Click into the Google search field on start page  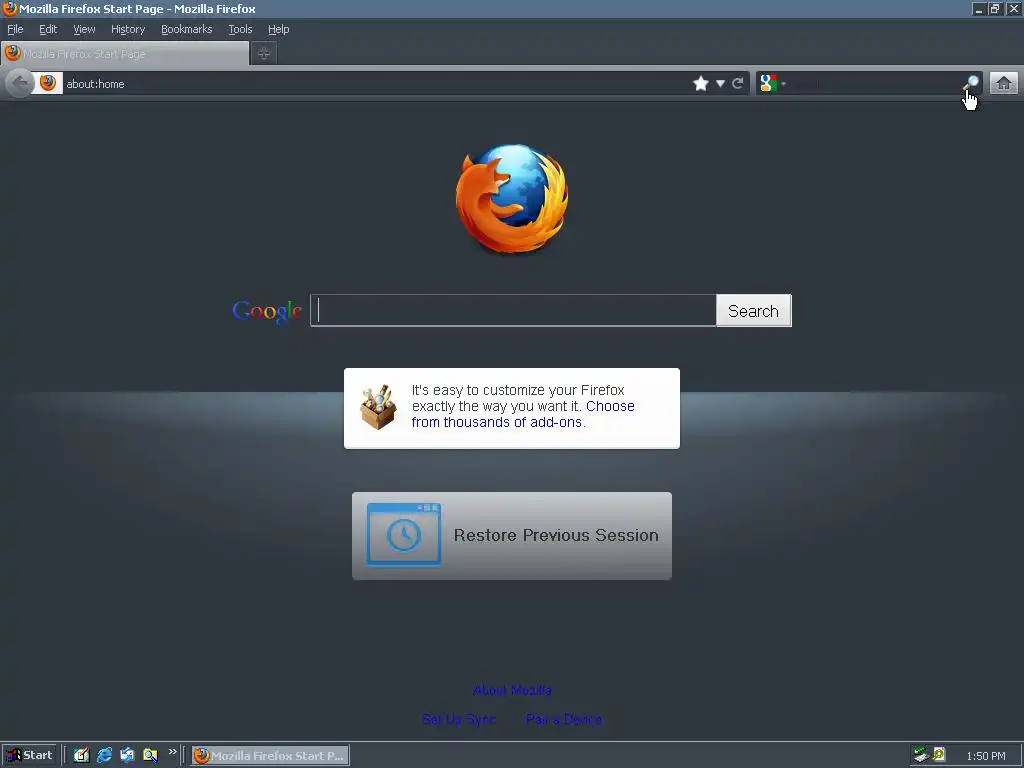coord(513,310)
